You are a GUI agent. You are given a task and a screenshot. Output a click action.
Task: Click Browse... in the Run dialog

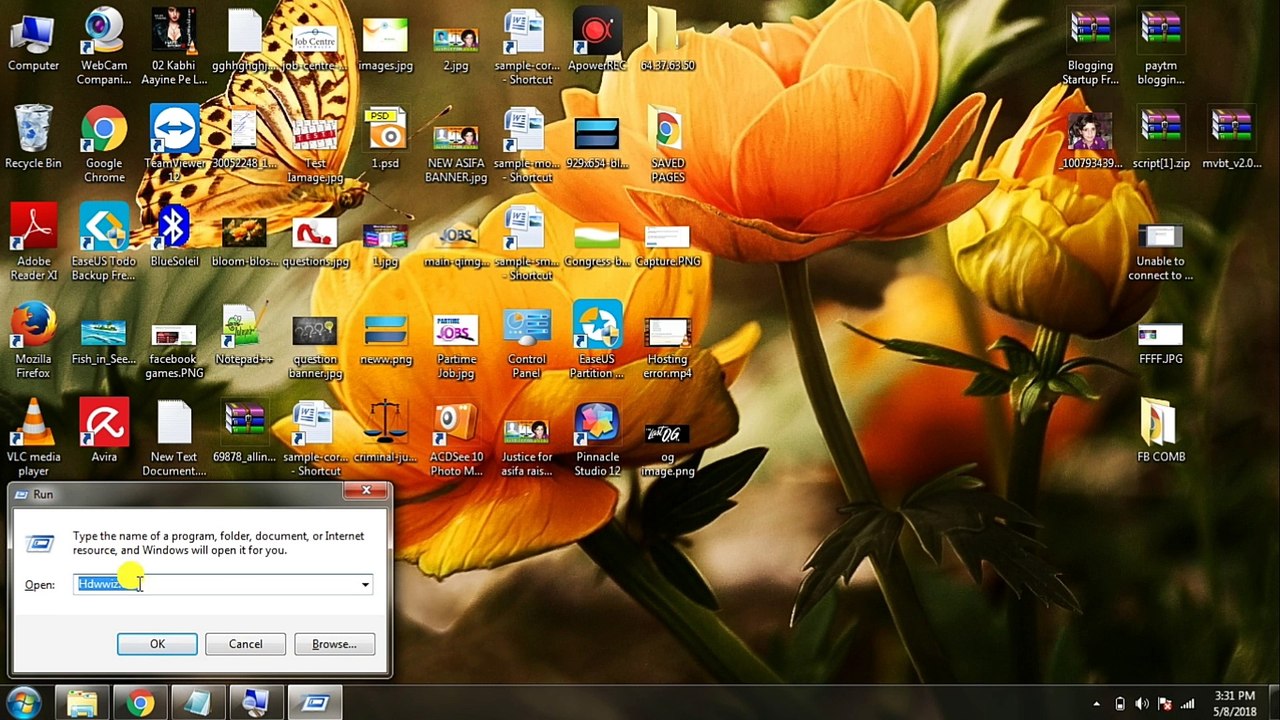pyautogui.click(x=334, y=644)
